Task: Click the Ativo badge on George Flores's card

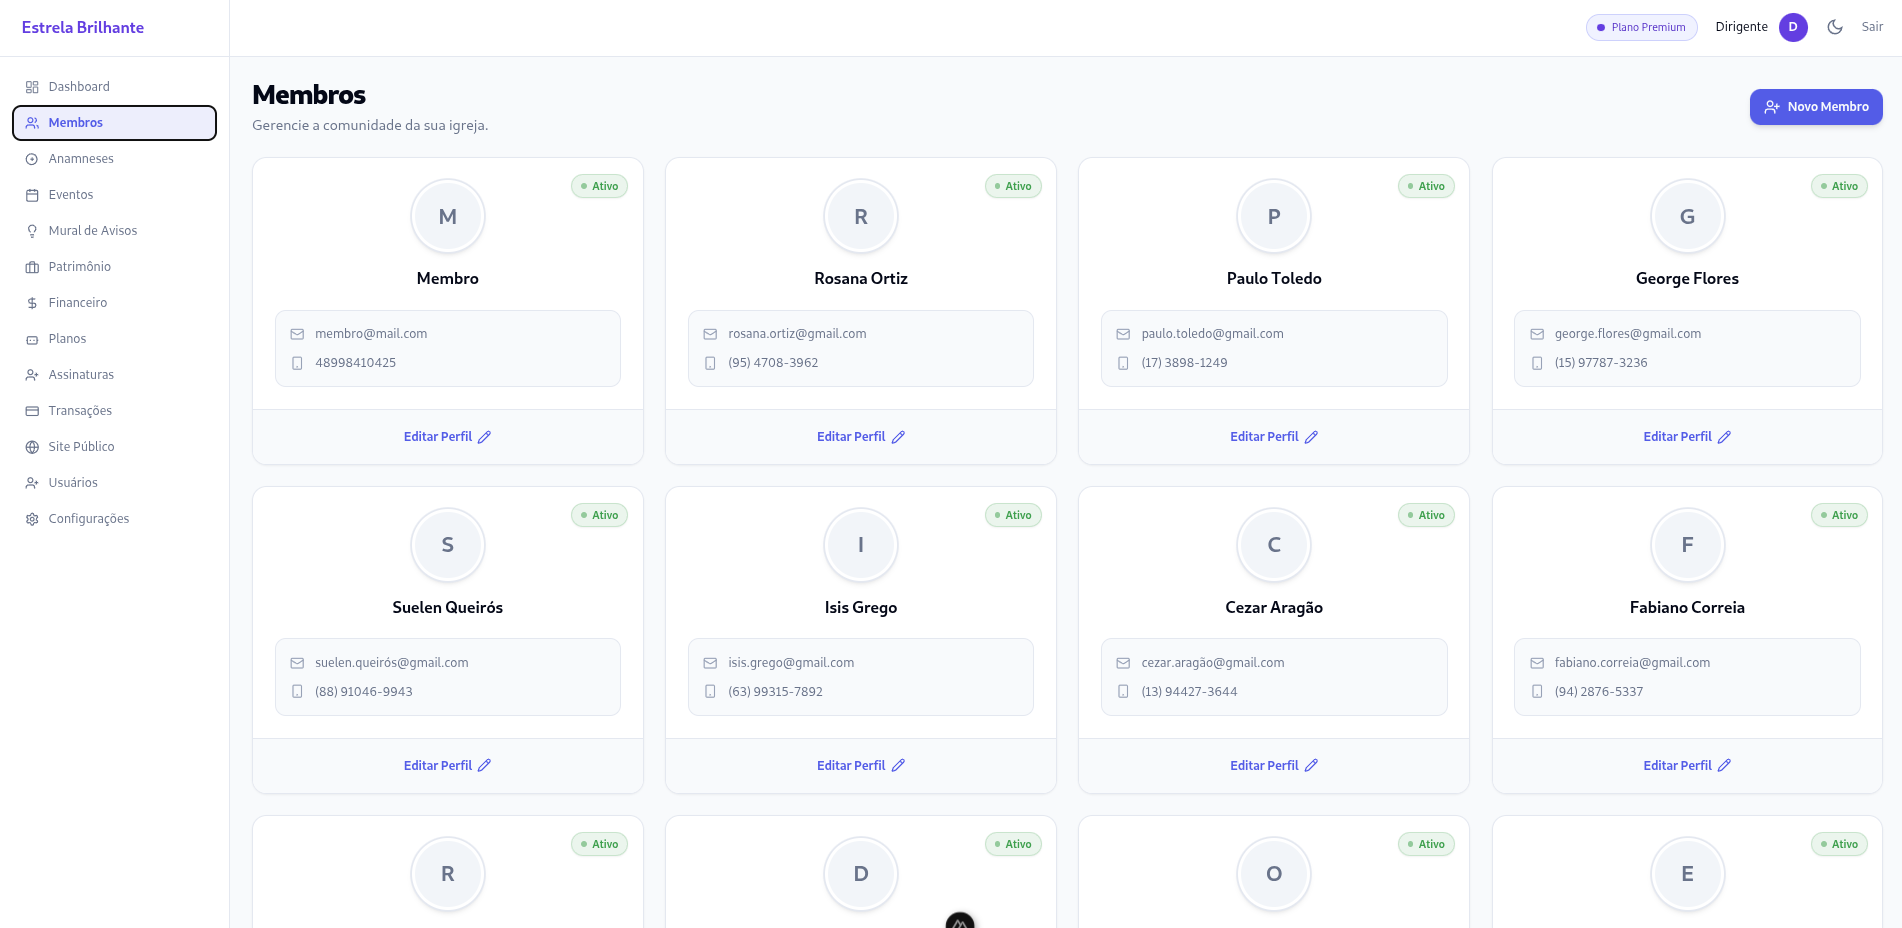Action: coord(1839,186)
